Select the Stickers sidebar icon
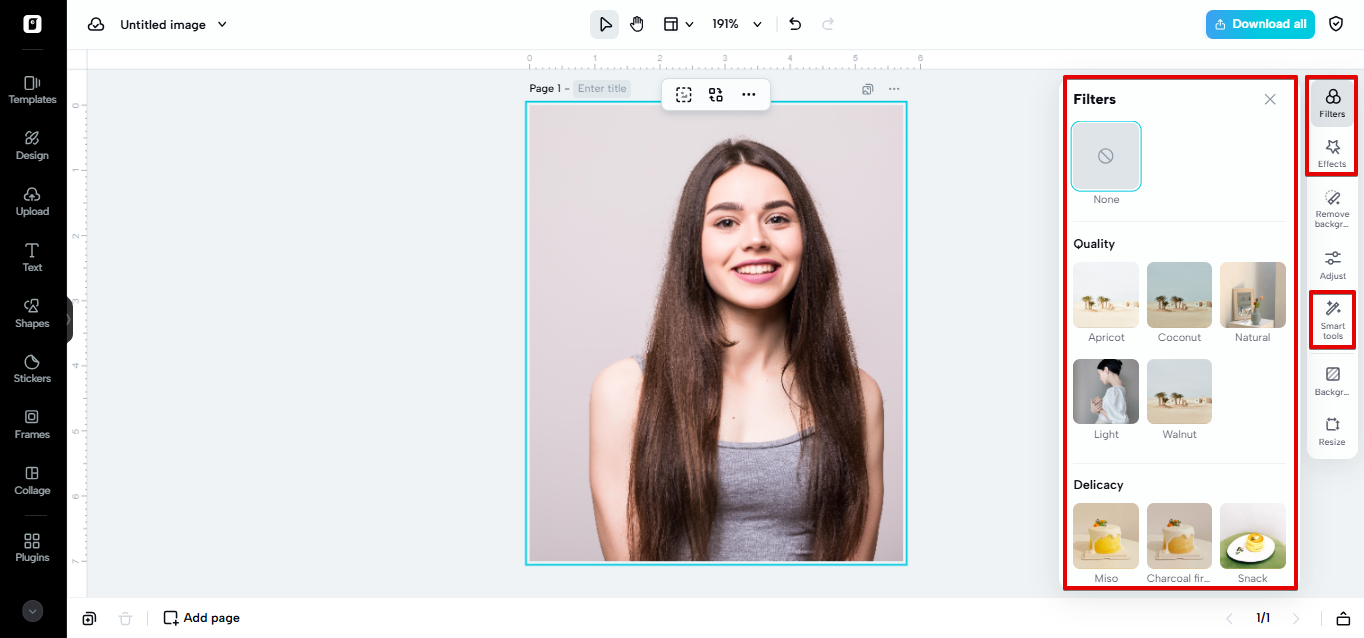Image resolution: width=1364 pixels, height=638 pixels. point(31,368)
